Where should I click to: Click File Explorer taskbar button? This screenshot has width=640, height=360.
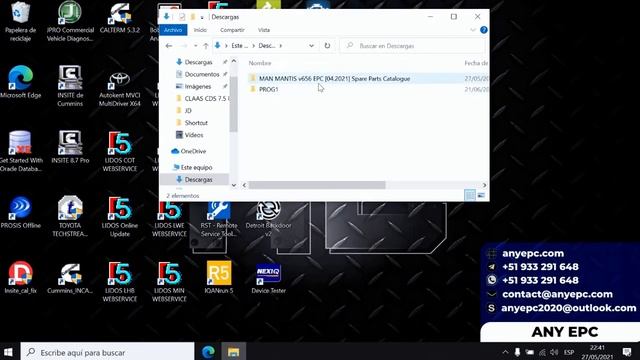[233, 352]
